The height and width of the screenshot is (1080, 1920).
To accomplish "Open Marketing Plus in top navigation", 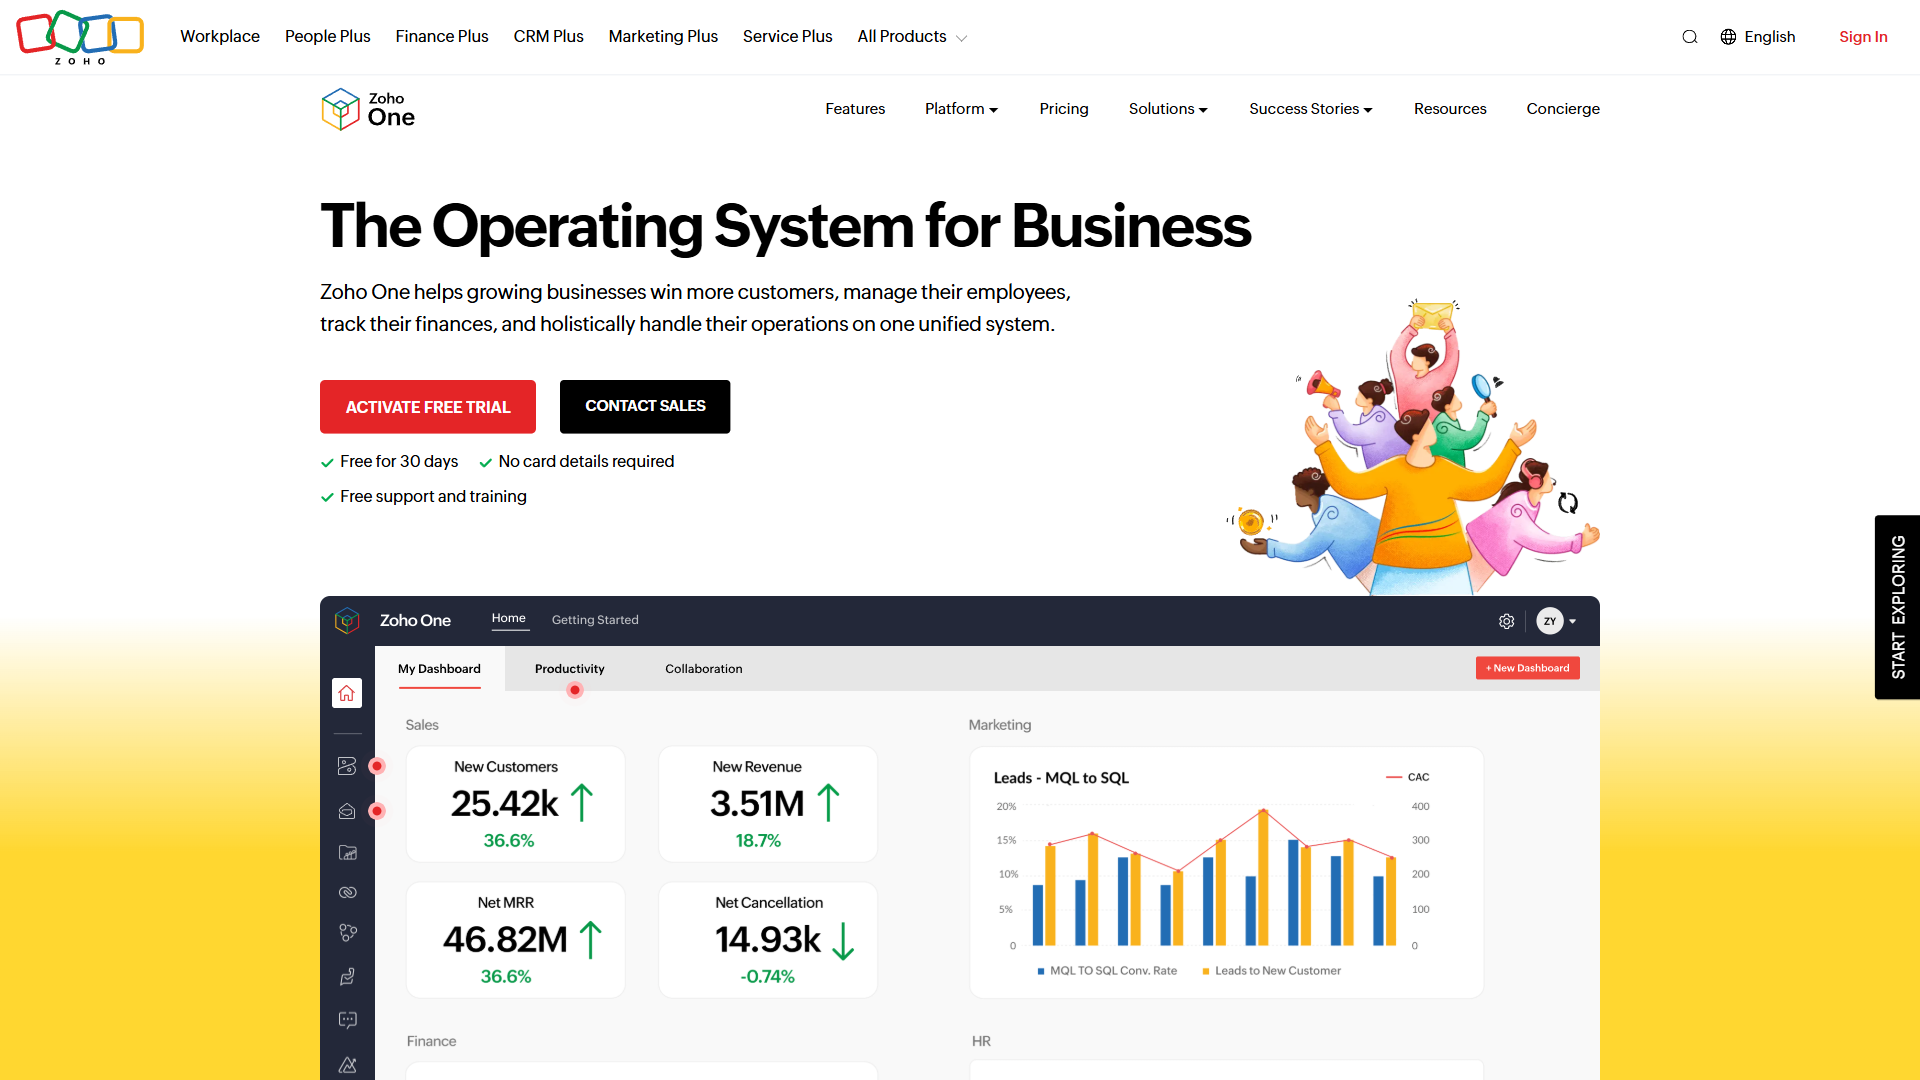I will tap(663, 37).
